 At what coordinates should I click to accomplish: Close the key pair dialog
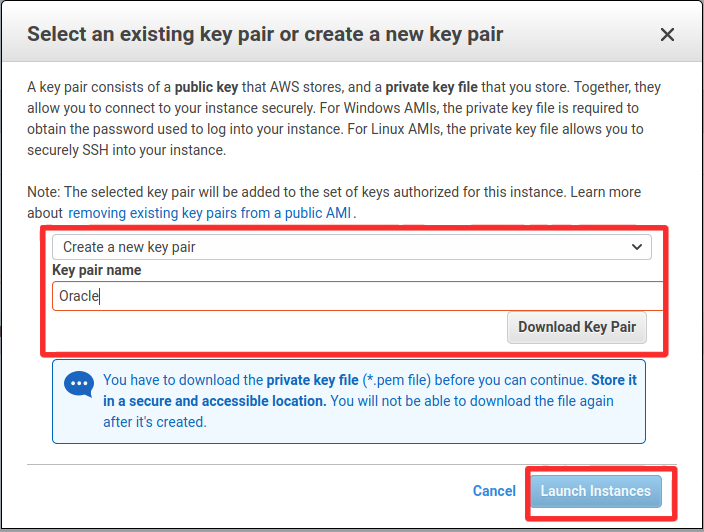pyautogui.click(x=668, y=35)
